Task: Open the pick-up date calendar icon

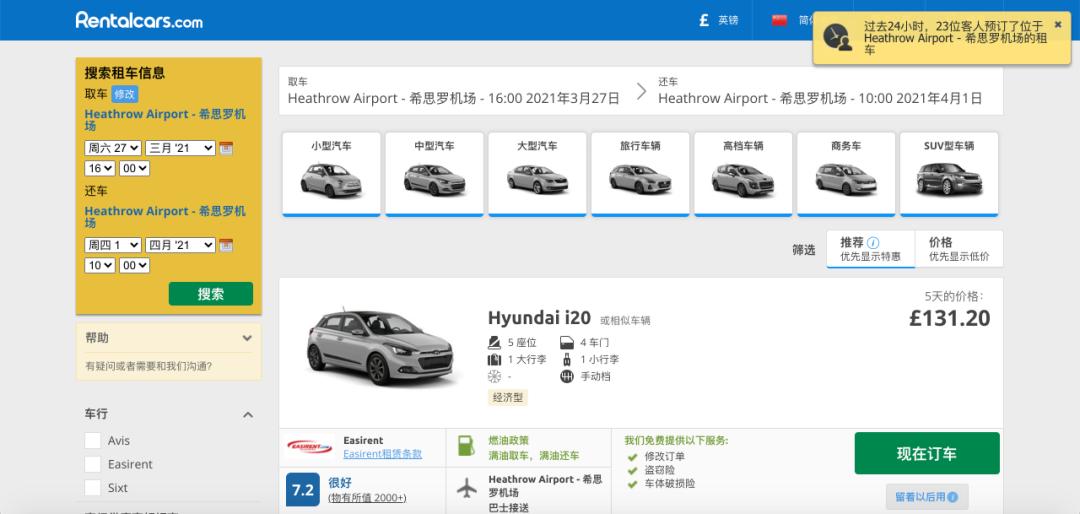Action: [x=226, y=148]
